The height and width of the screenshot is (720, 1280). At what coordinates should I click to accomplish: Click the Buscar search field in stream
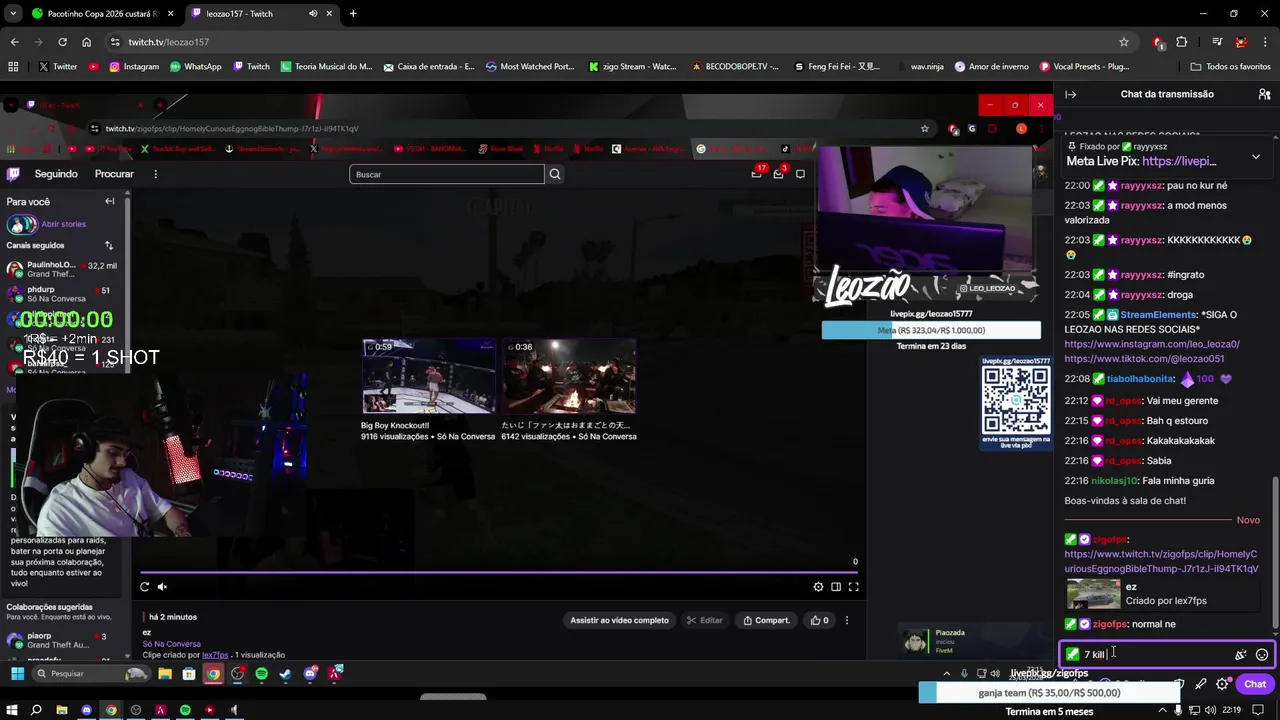[x=447, y=174]
